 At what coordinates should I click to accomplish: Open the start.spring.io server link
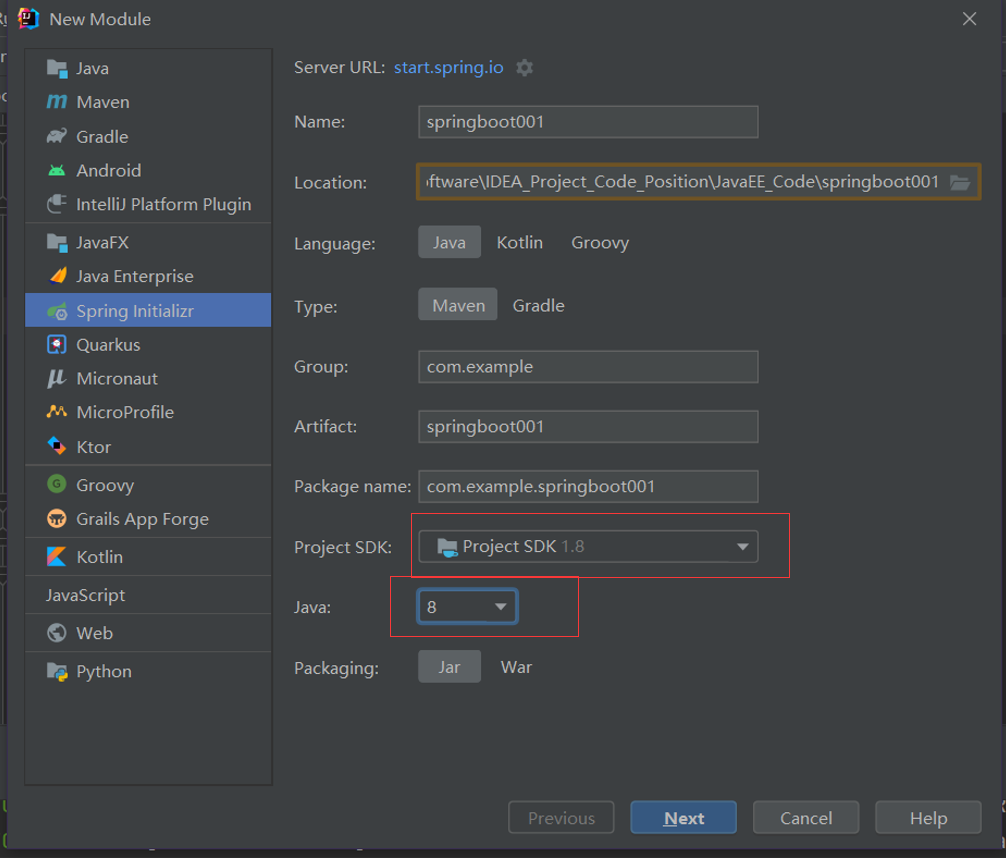coord(448,67)
